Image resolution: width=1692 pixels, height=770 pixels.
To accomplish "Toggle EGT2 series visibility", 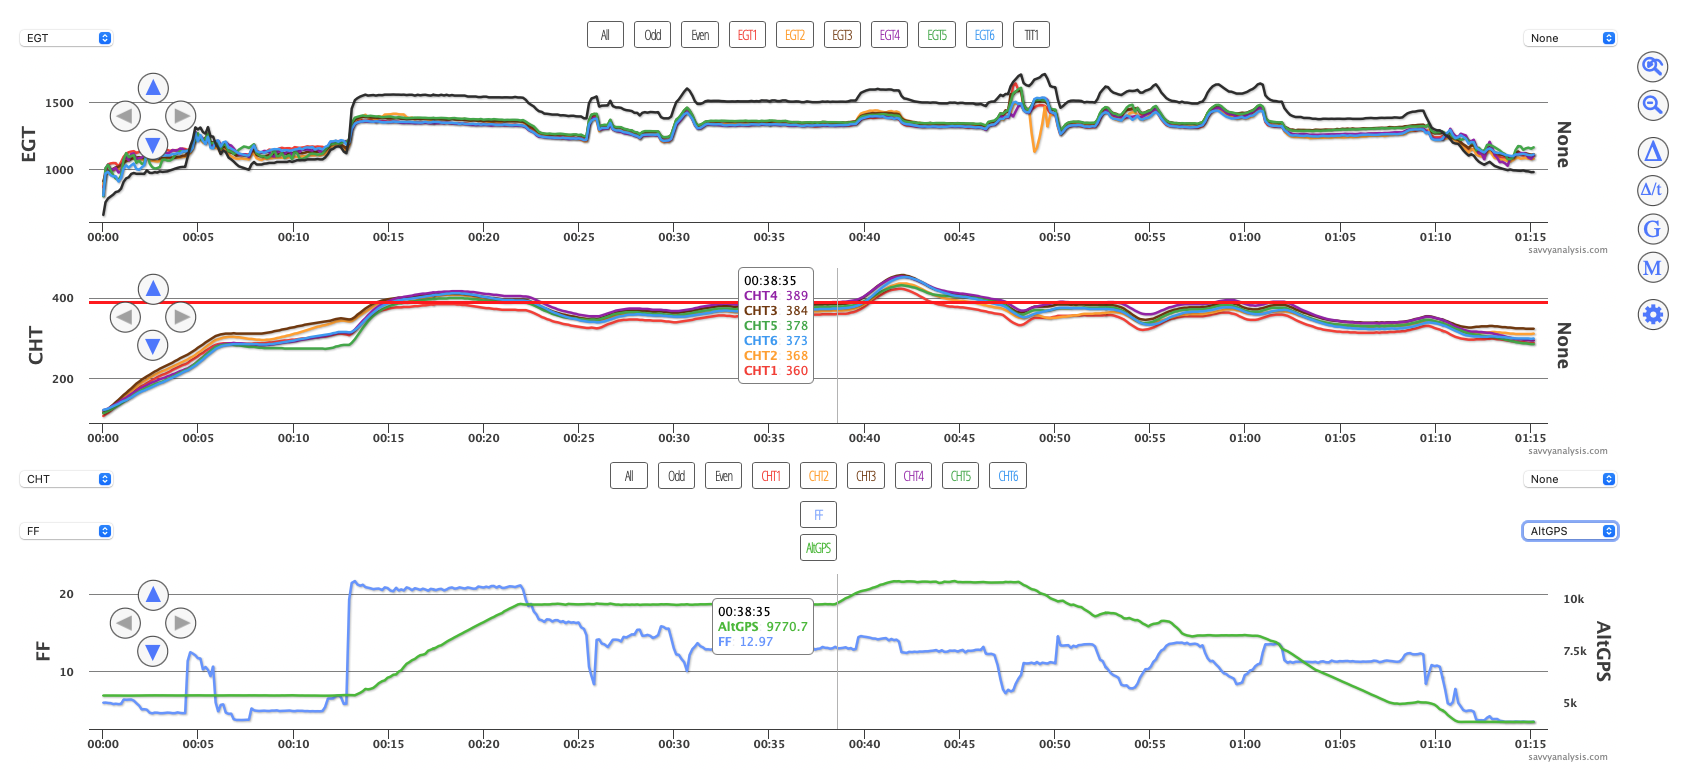I will pos(795,35).
